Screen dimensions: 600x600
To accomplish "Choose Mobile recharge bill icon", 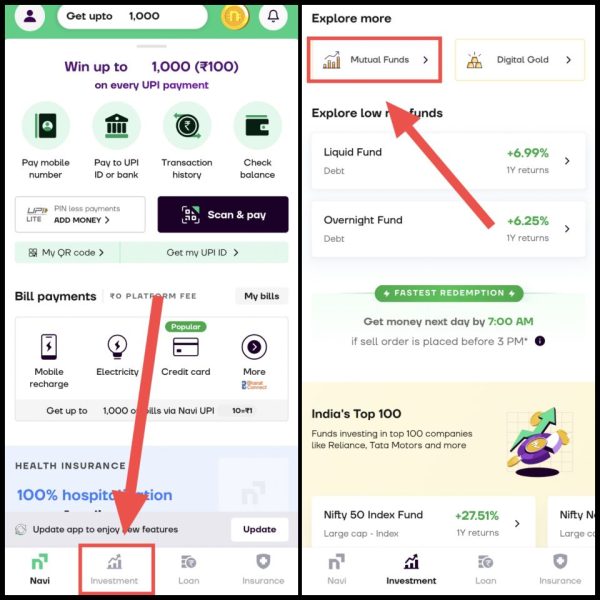I will (49, 347).
